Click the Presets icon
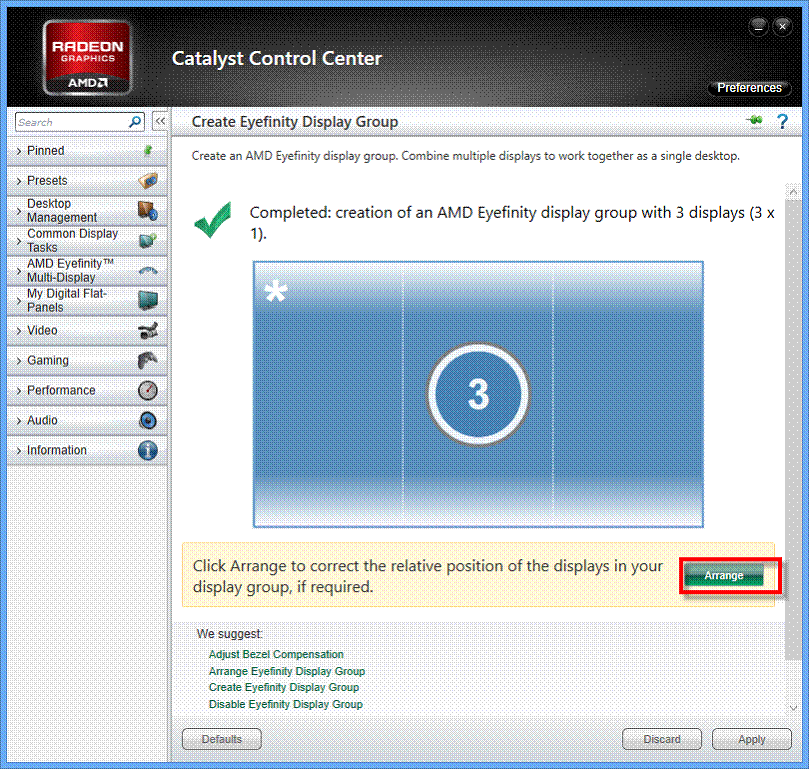Viewport: 810px width, 770px height. [x=148, y=181]
